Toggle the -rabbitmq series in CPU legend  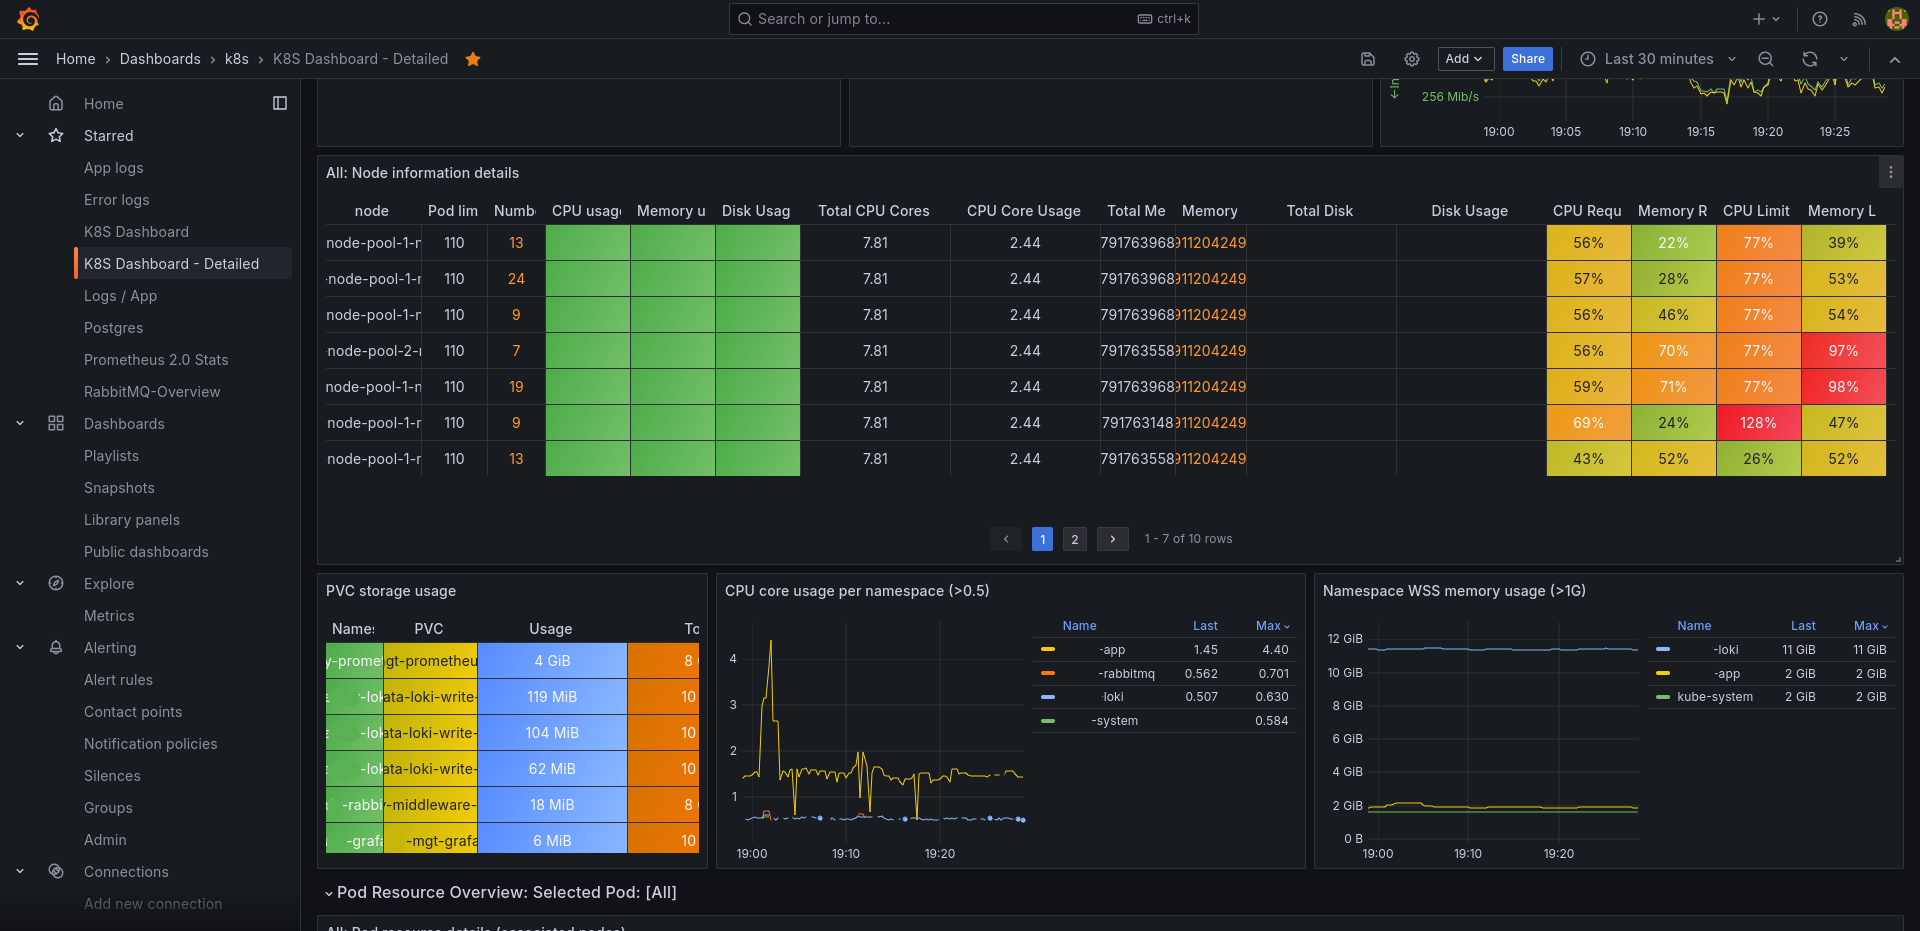tap(1126, 674)
